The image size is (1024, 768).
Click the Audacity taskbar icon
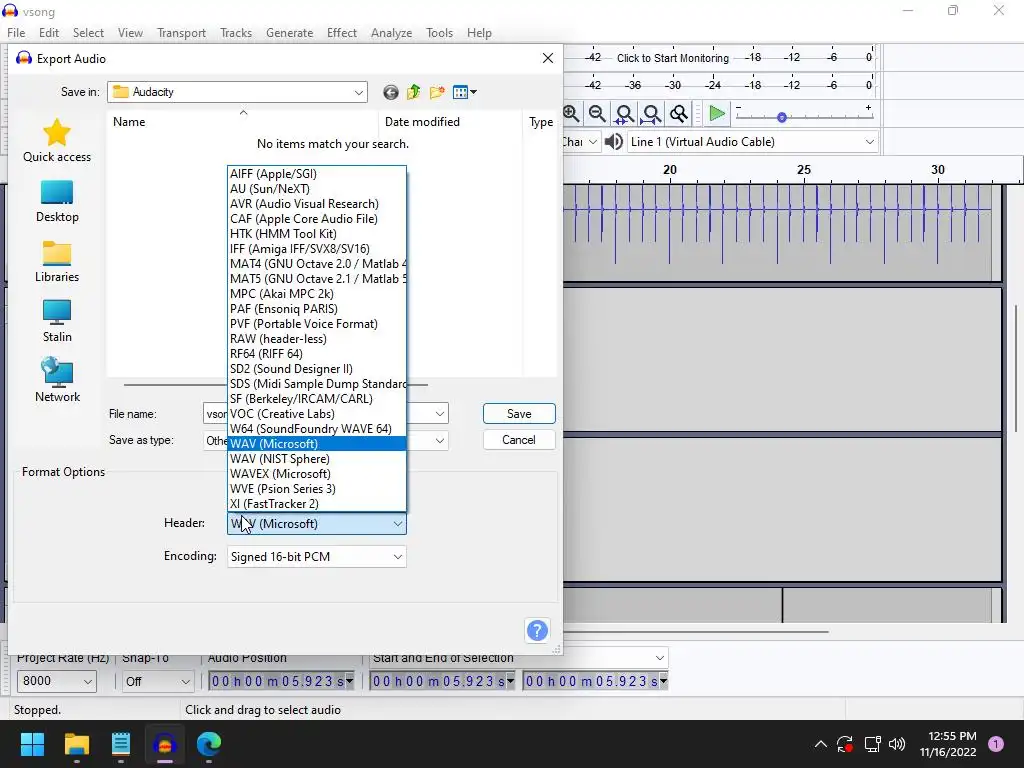pyautogui.click(x=165, y=744)
